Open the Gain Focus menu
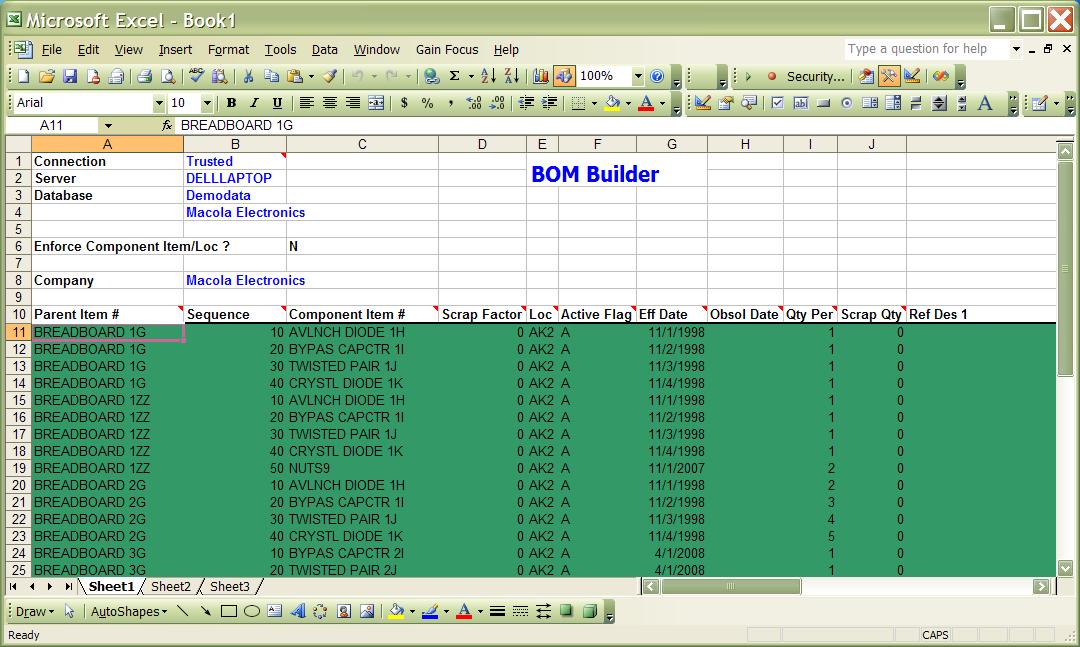Screen dimensions: 1080x647 [446, 50]
